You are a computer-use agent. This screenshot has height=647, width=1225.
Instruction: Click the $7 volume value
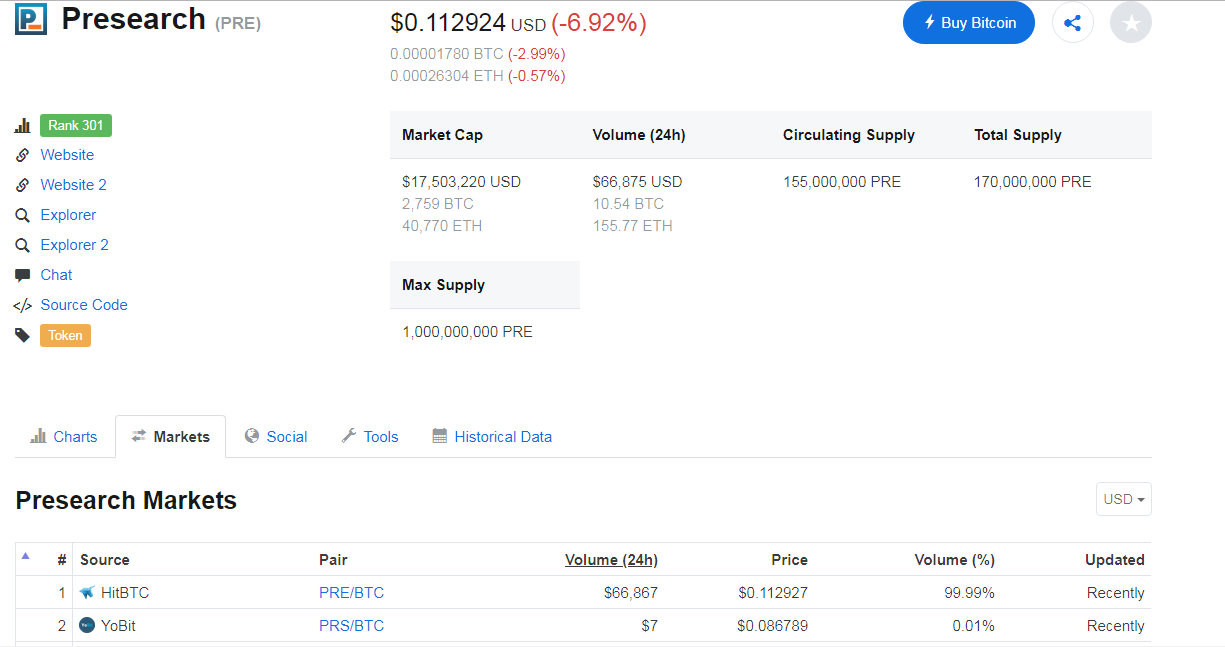(649, 626)
